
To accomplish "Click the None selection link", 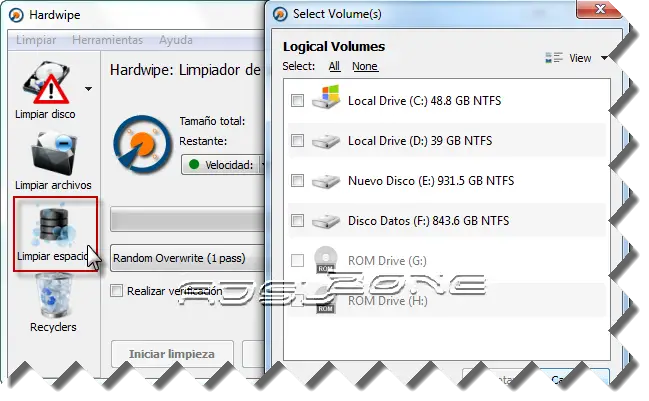I will [x=365, y=66].
